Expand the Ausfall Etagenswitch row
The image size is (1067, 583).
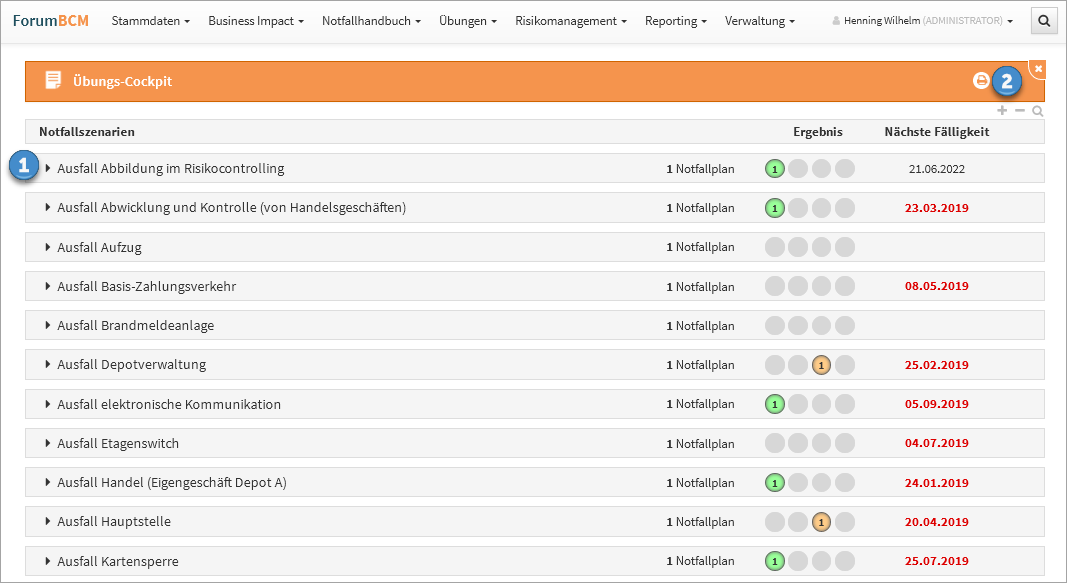[48, 443]
